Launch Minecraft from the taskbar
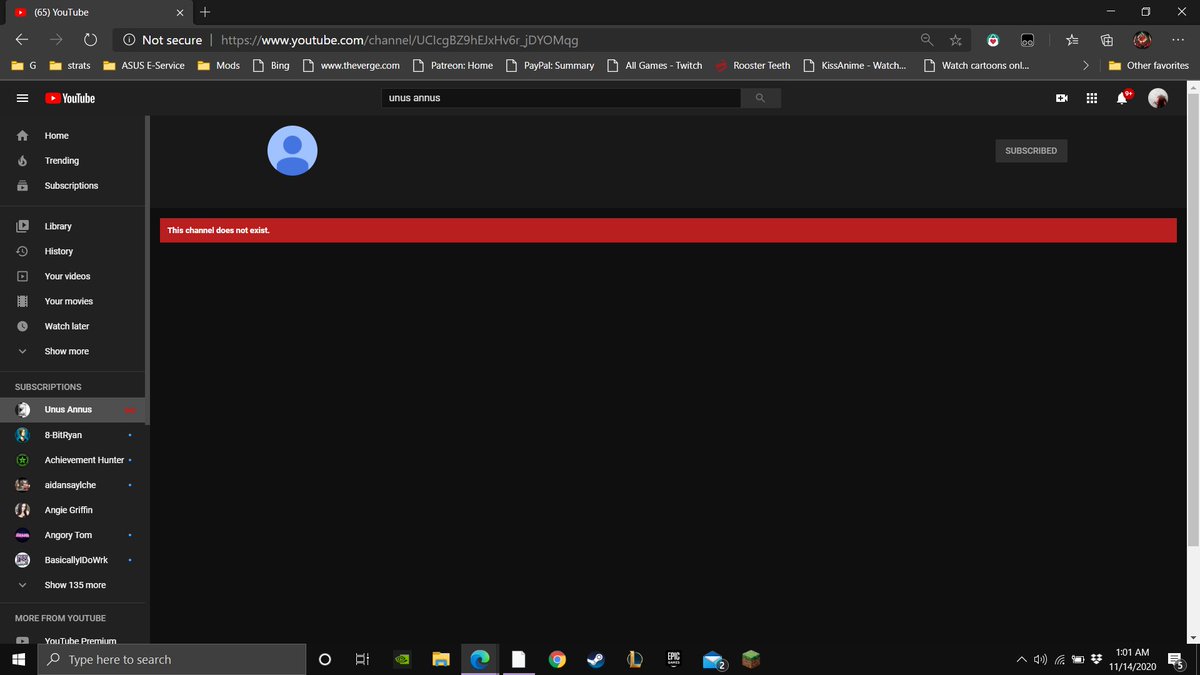Image resolution: width=1200 pixels, height=675 pixels. (x=751, y=659)
